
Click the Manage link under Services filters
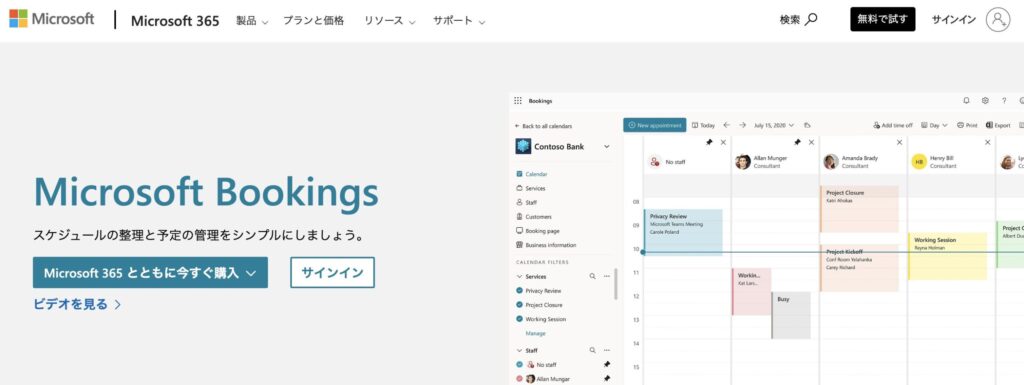pyautogui.click(x=536, y=333)
